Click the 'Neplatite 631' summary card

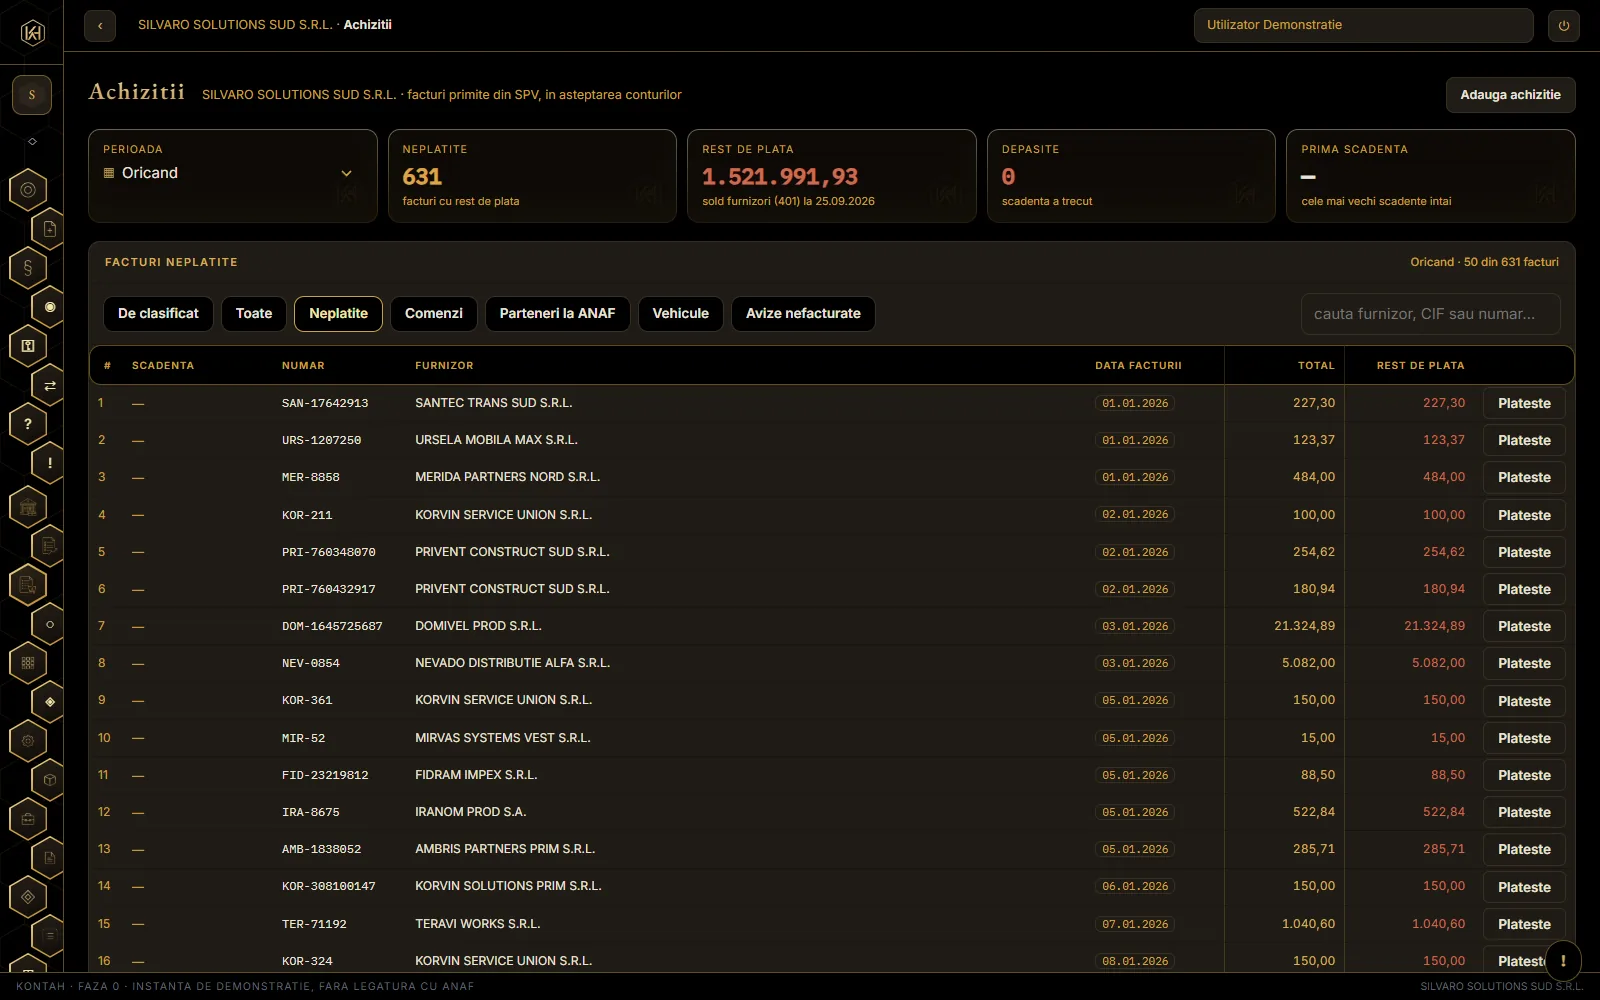(532, 176)
